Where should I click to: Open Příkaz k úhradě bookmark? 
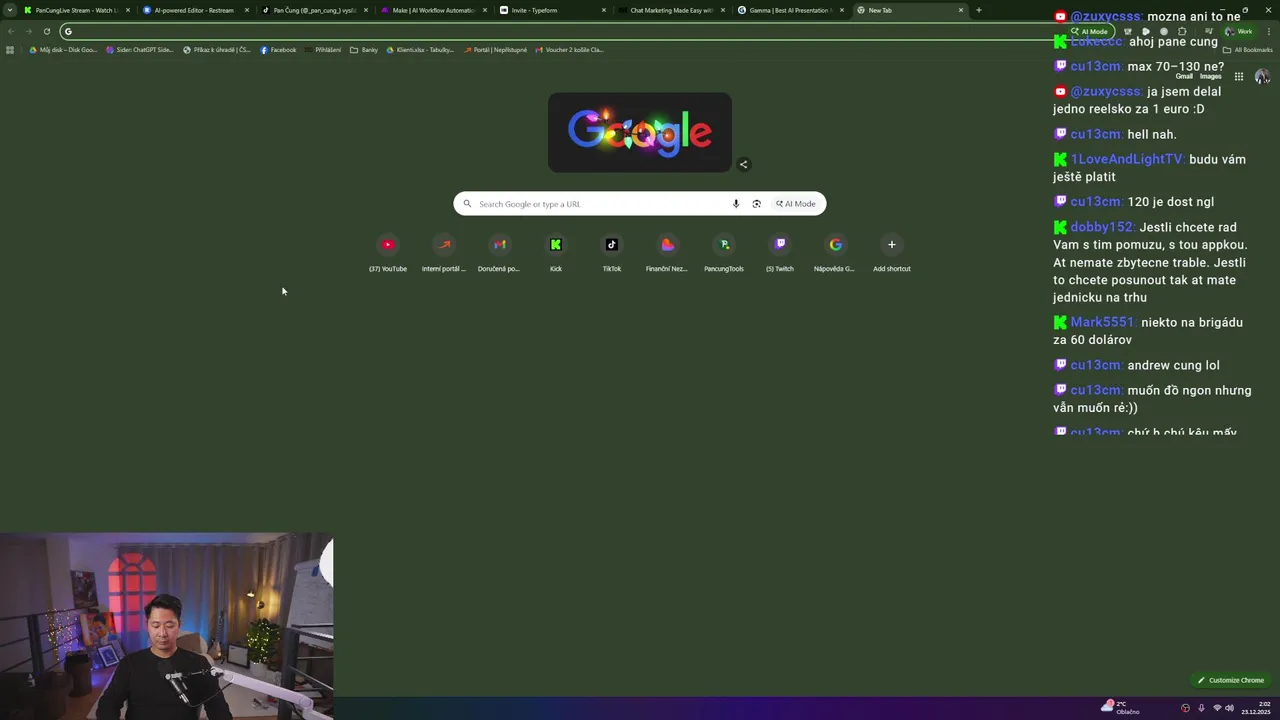[x=216, y=49]
